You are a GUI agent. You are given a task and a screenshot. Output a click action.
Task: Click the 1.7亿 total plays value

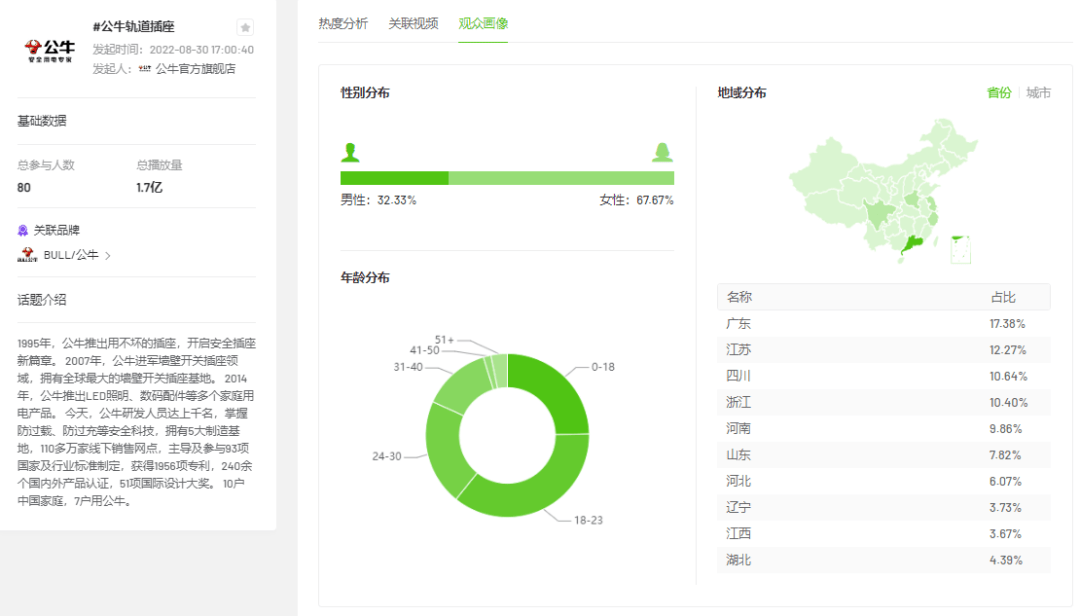[x=149, y=187]
